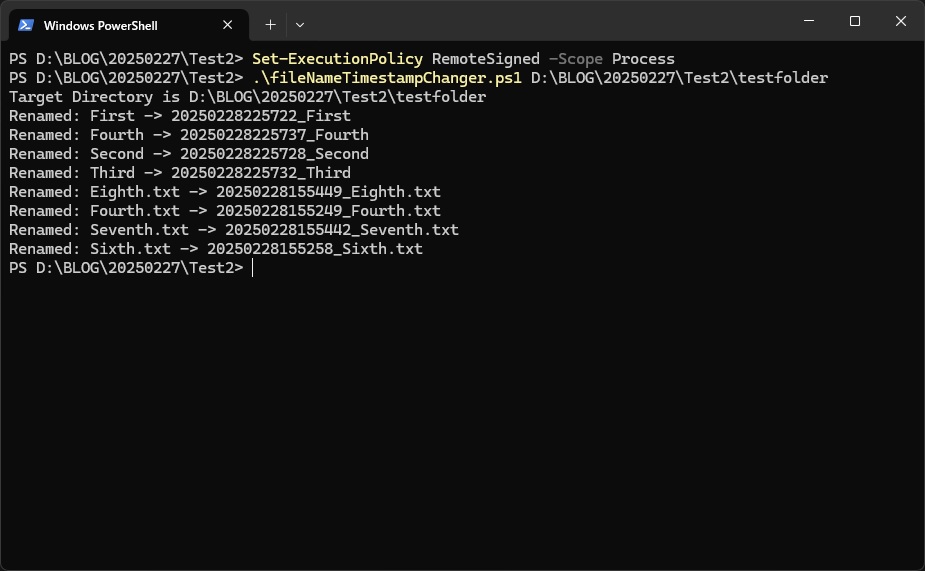925x571 pixels.
Task: Click the -Scope parameter in first command
Action: 576,59
